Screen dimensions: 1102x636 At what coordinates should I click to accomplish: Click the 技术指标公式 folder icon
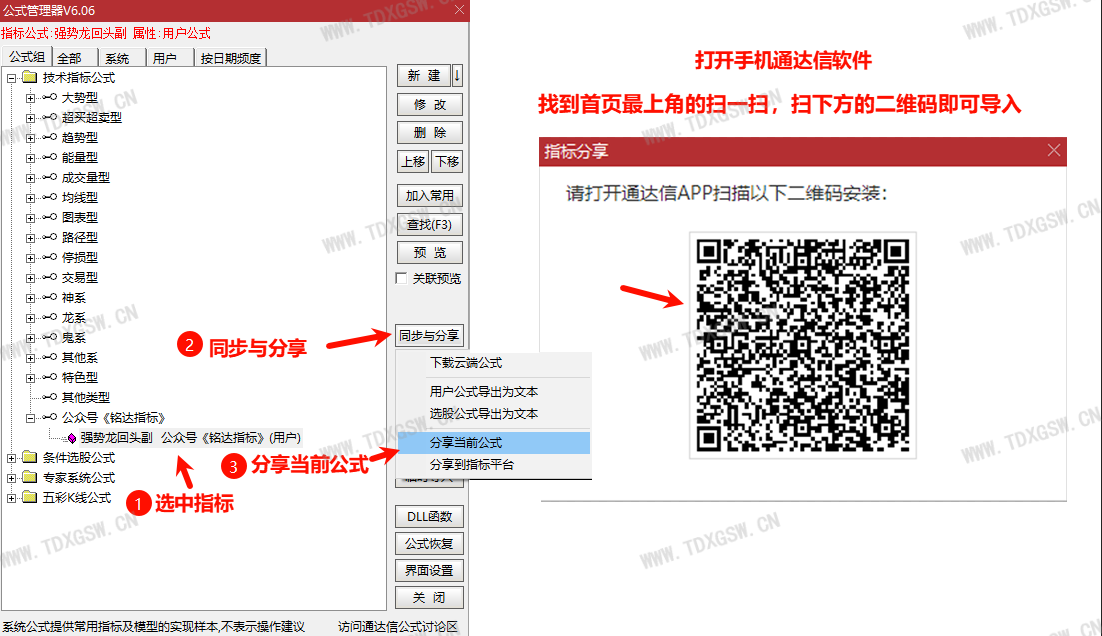pyautogui.click(x=30, y=77)
